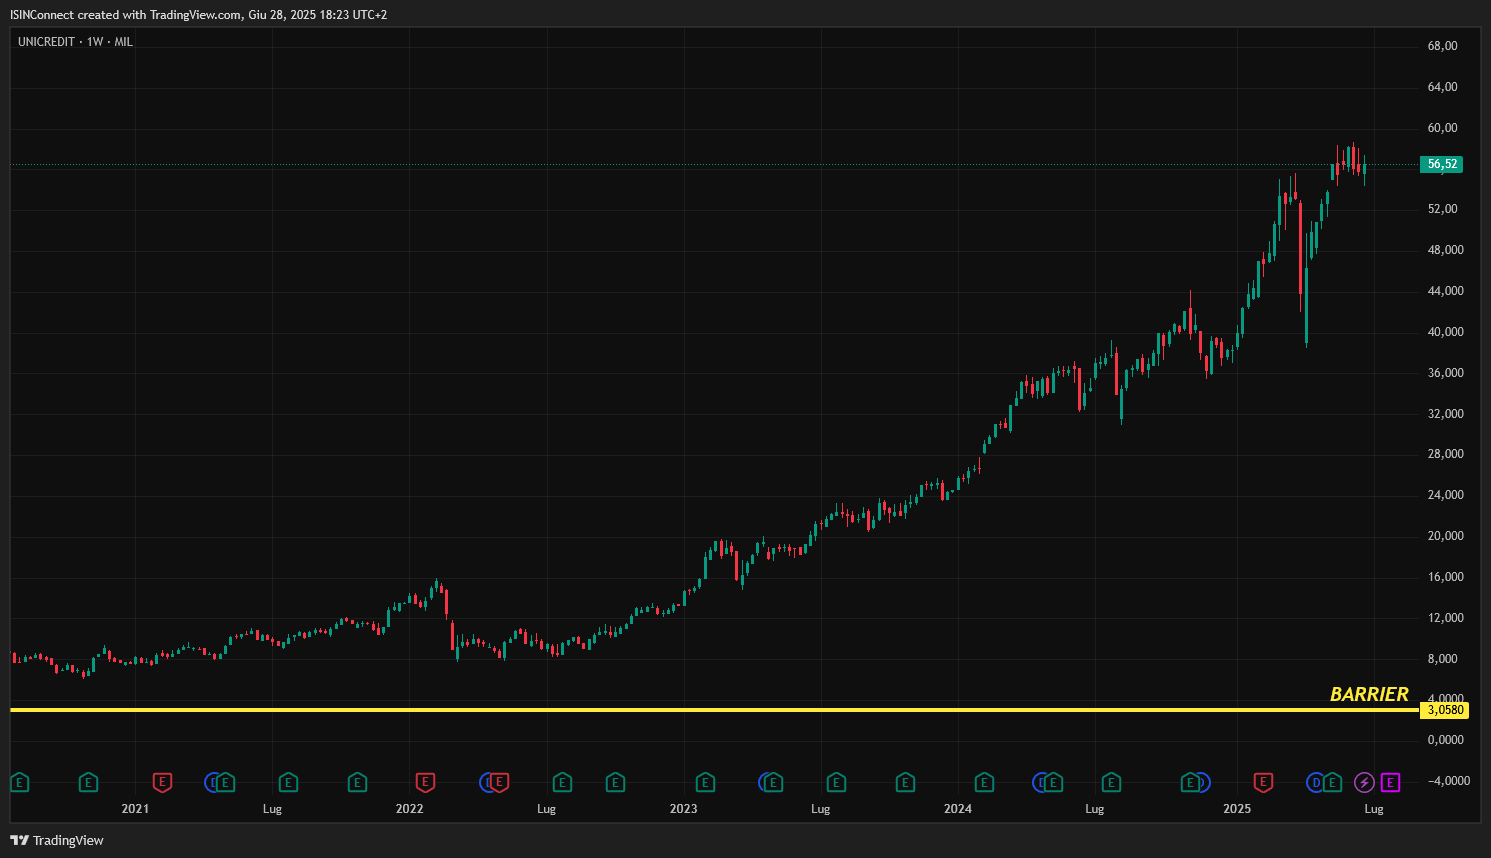Click the red earnings marker just after 2025

coord(1263,783)
